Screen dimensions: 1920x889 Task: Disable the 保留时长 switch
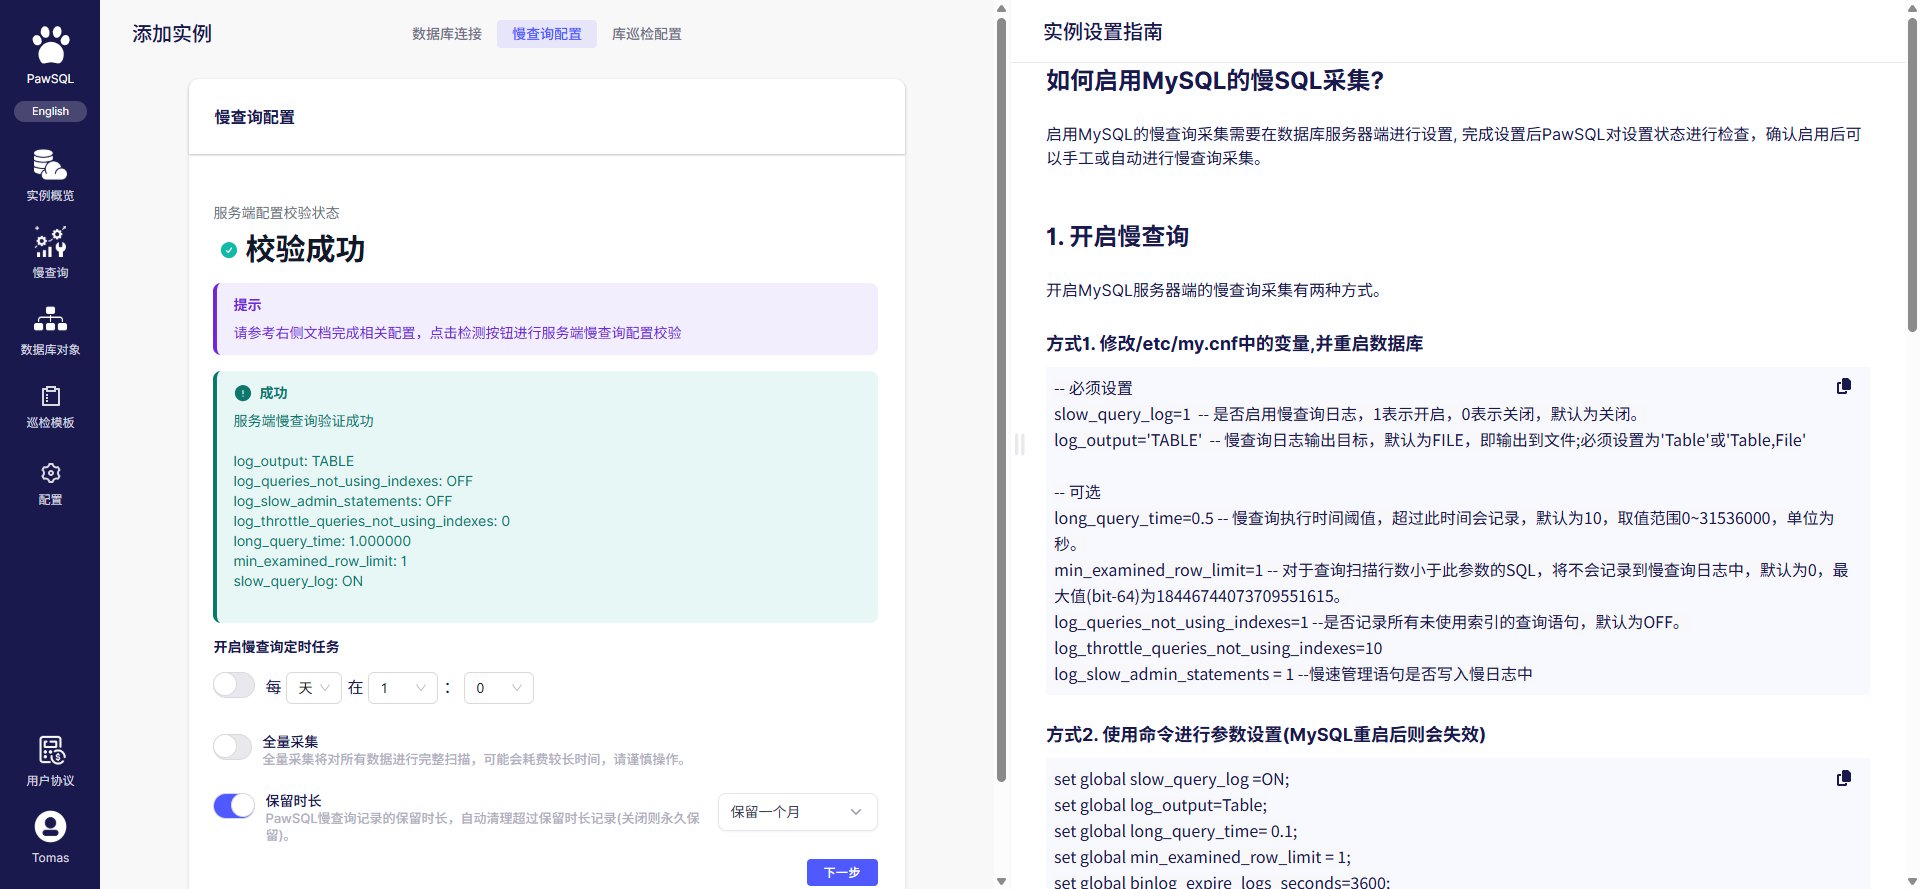(234, 806)
